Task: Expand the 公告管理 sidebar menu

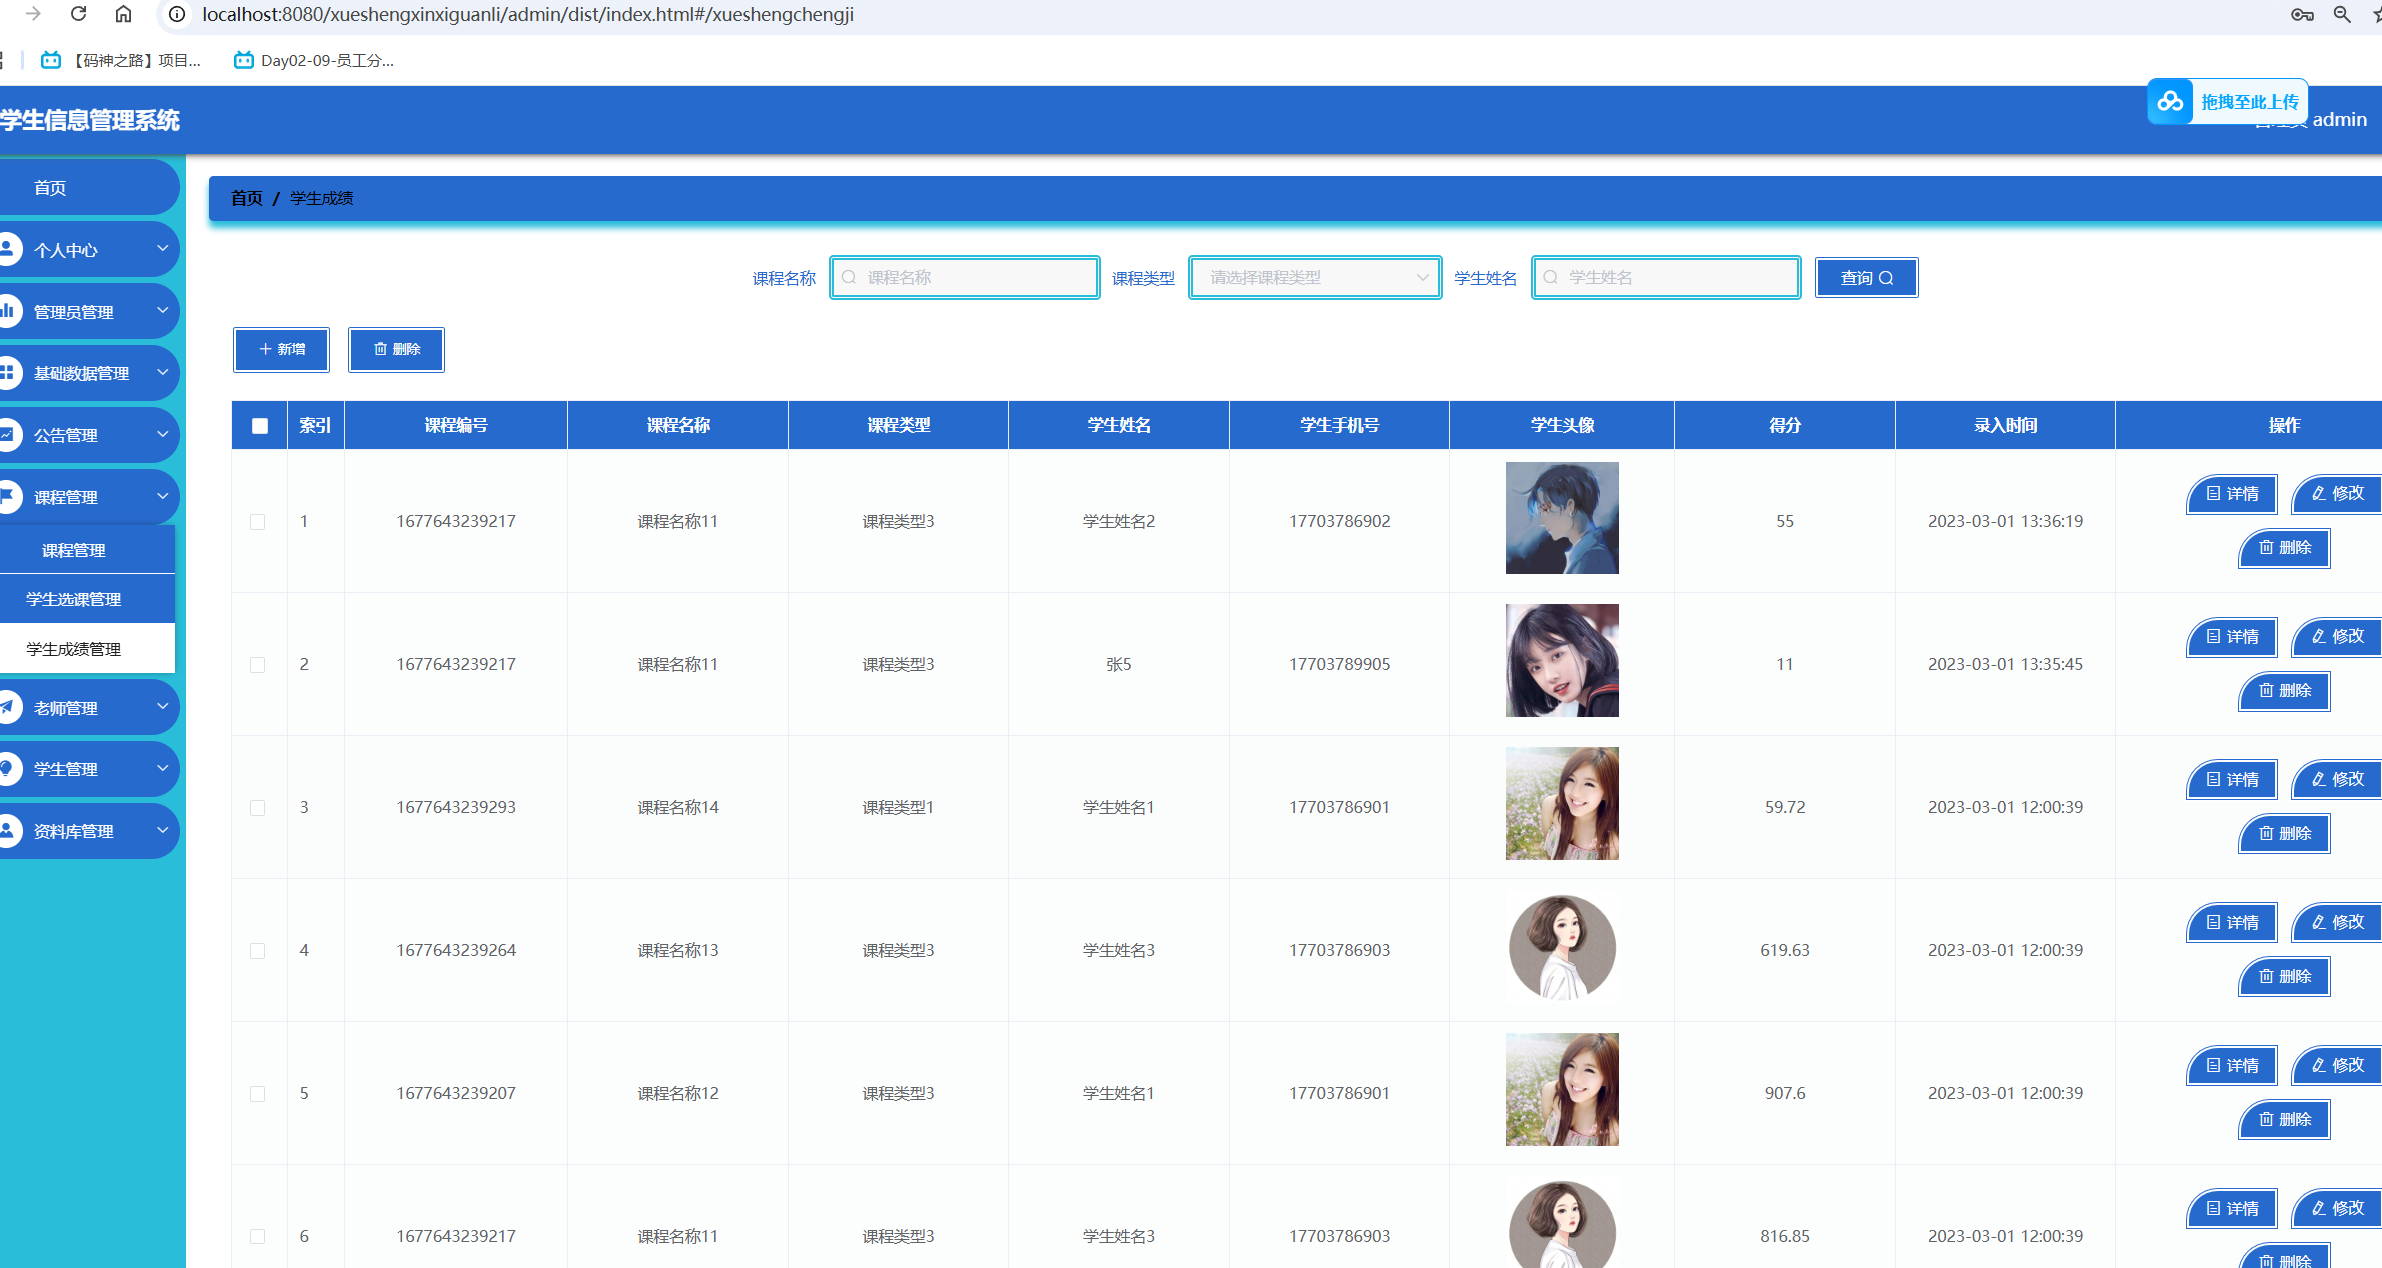Action: coord(88,435)
